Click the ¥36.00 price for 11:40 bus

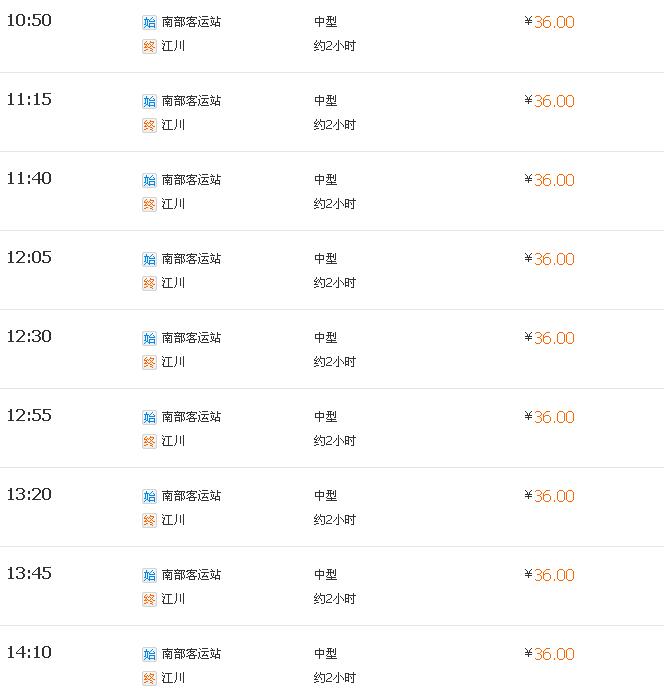click(x=549, y=180)
